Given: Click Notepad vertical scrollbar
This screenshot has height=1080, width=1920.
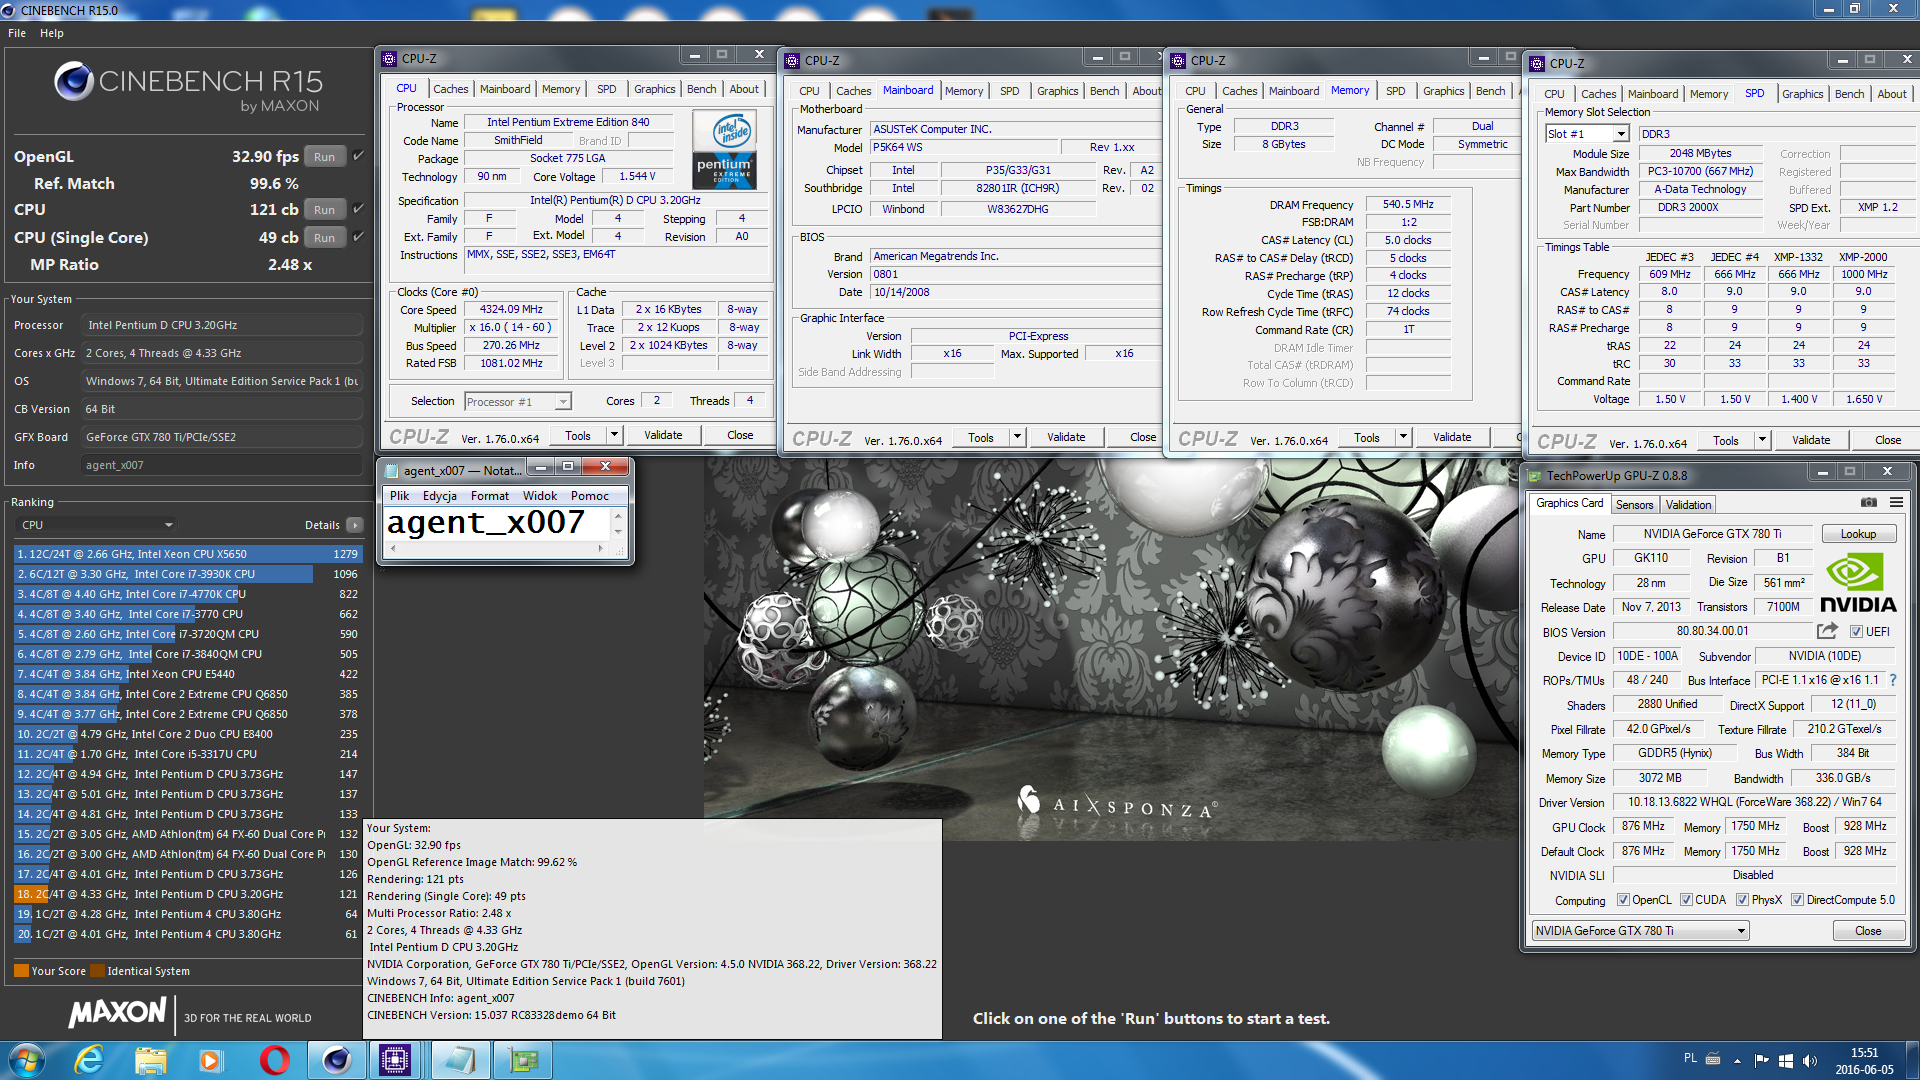Looking at the screenshot, I should [618, 524].
